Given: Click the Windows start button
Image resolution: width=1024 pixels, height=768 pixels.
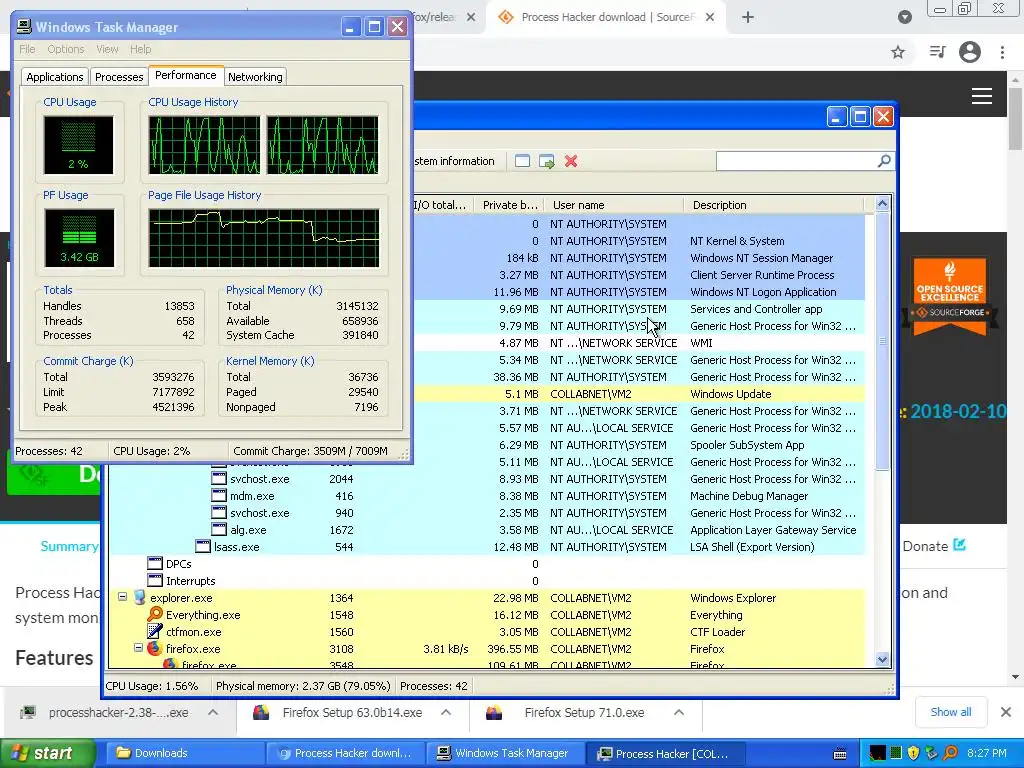Looking at the screenshot, I should click(x=46, y=753).
